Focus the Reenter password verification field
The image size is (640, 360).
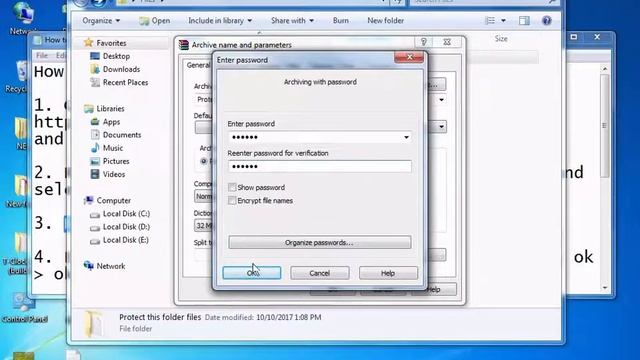pos(320,167)
